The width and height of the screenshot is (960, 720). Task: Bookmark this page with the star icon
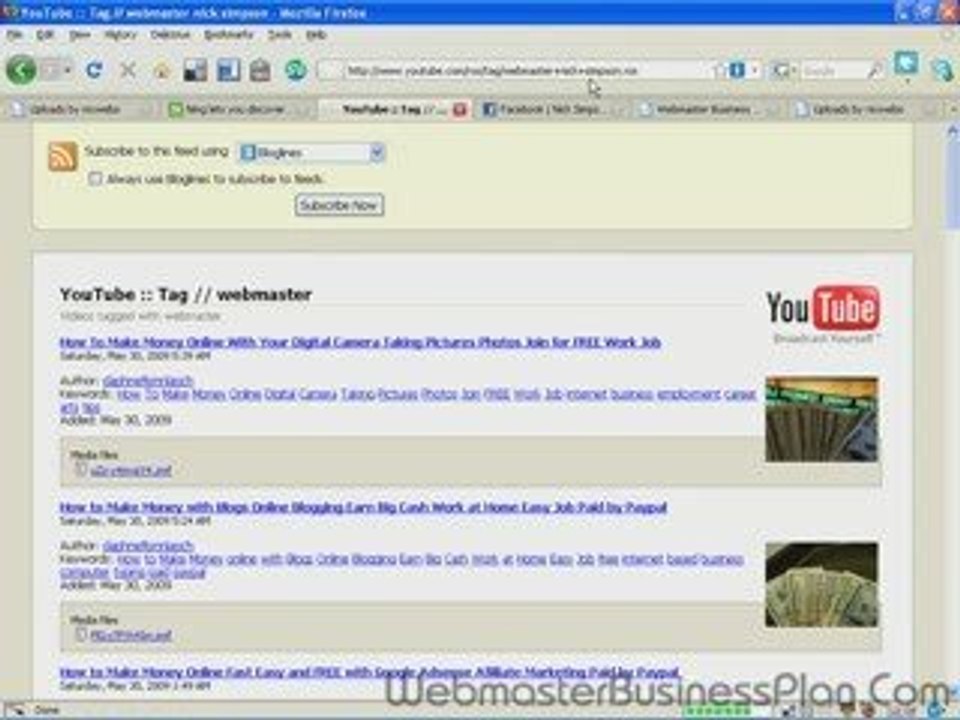pyautogui.click(x=719, y=71)
